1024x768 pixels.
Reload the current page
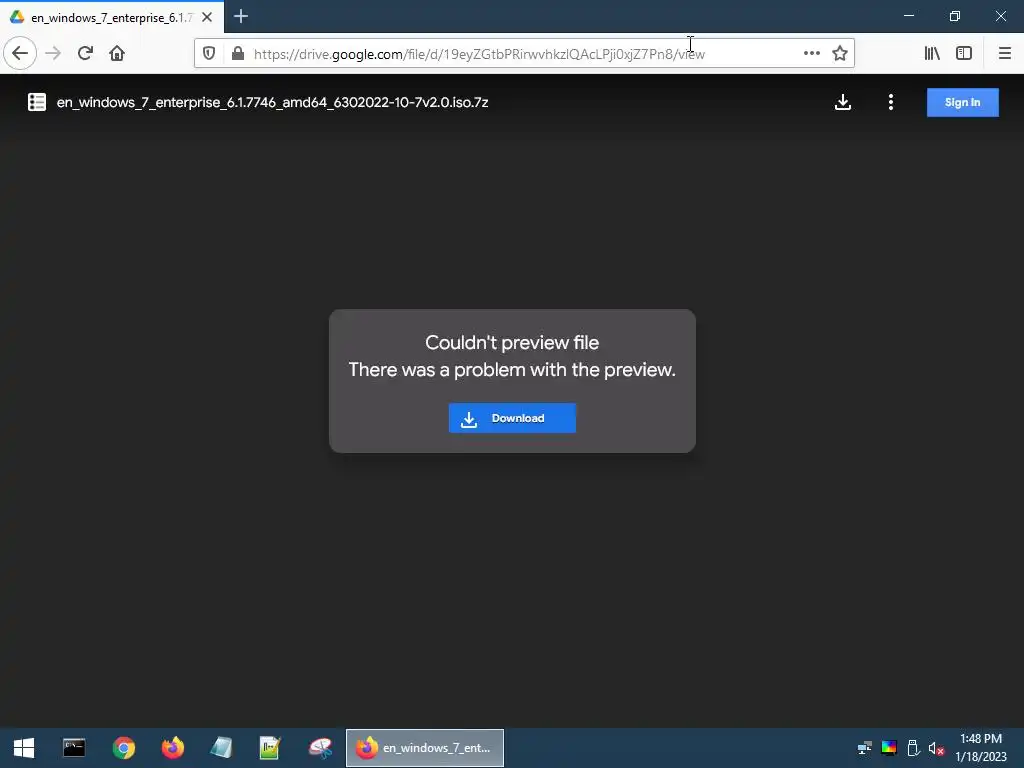point(85,53)
